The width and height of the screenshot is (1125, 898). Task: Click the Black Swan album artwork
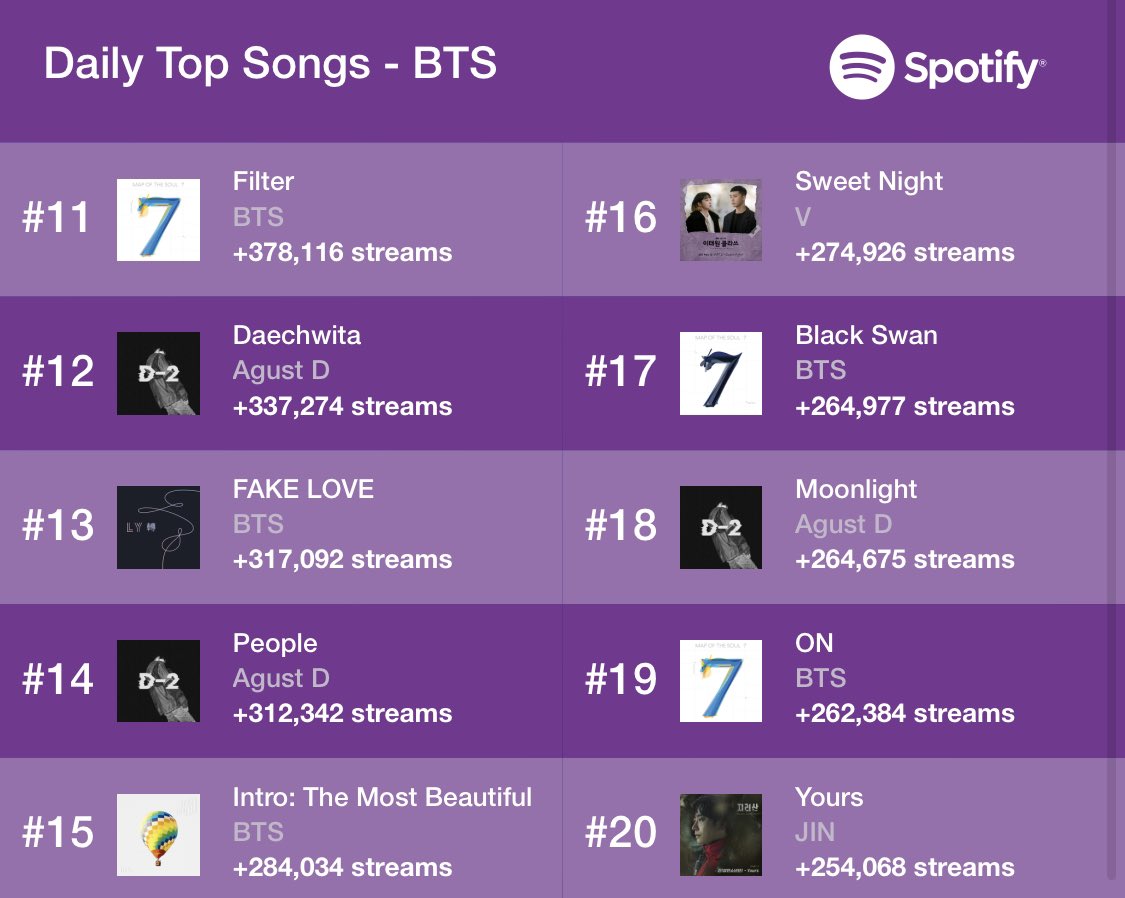pyautogui.click(x=721, y=374)
